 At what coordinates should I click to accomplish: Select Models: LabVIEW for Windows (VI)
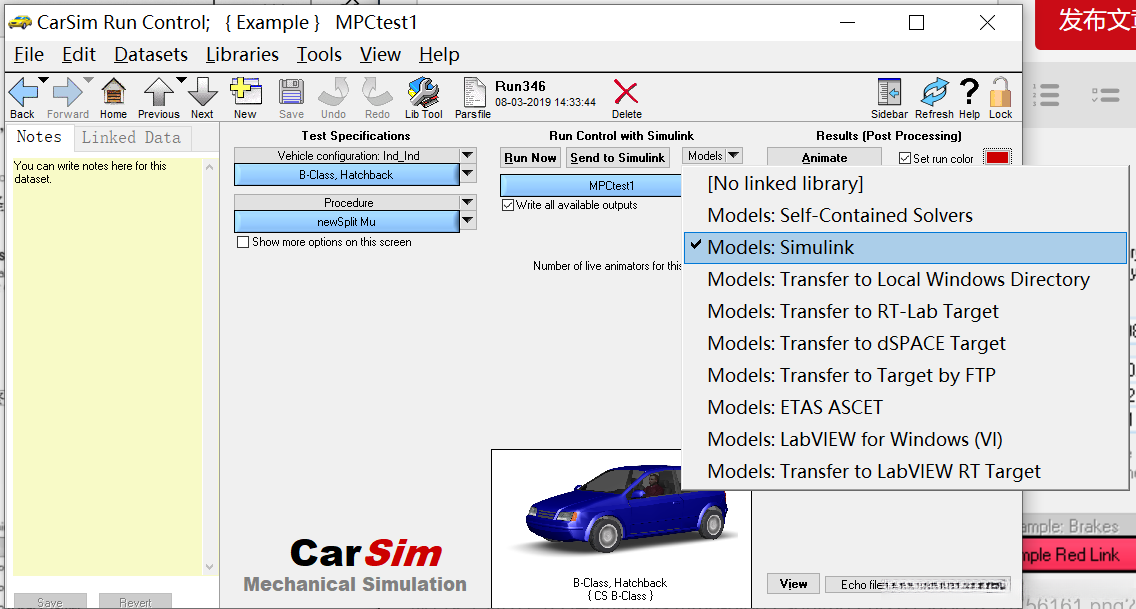tap(906, 440)
